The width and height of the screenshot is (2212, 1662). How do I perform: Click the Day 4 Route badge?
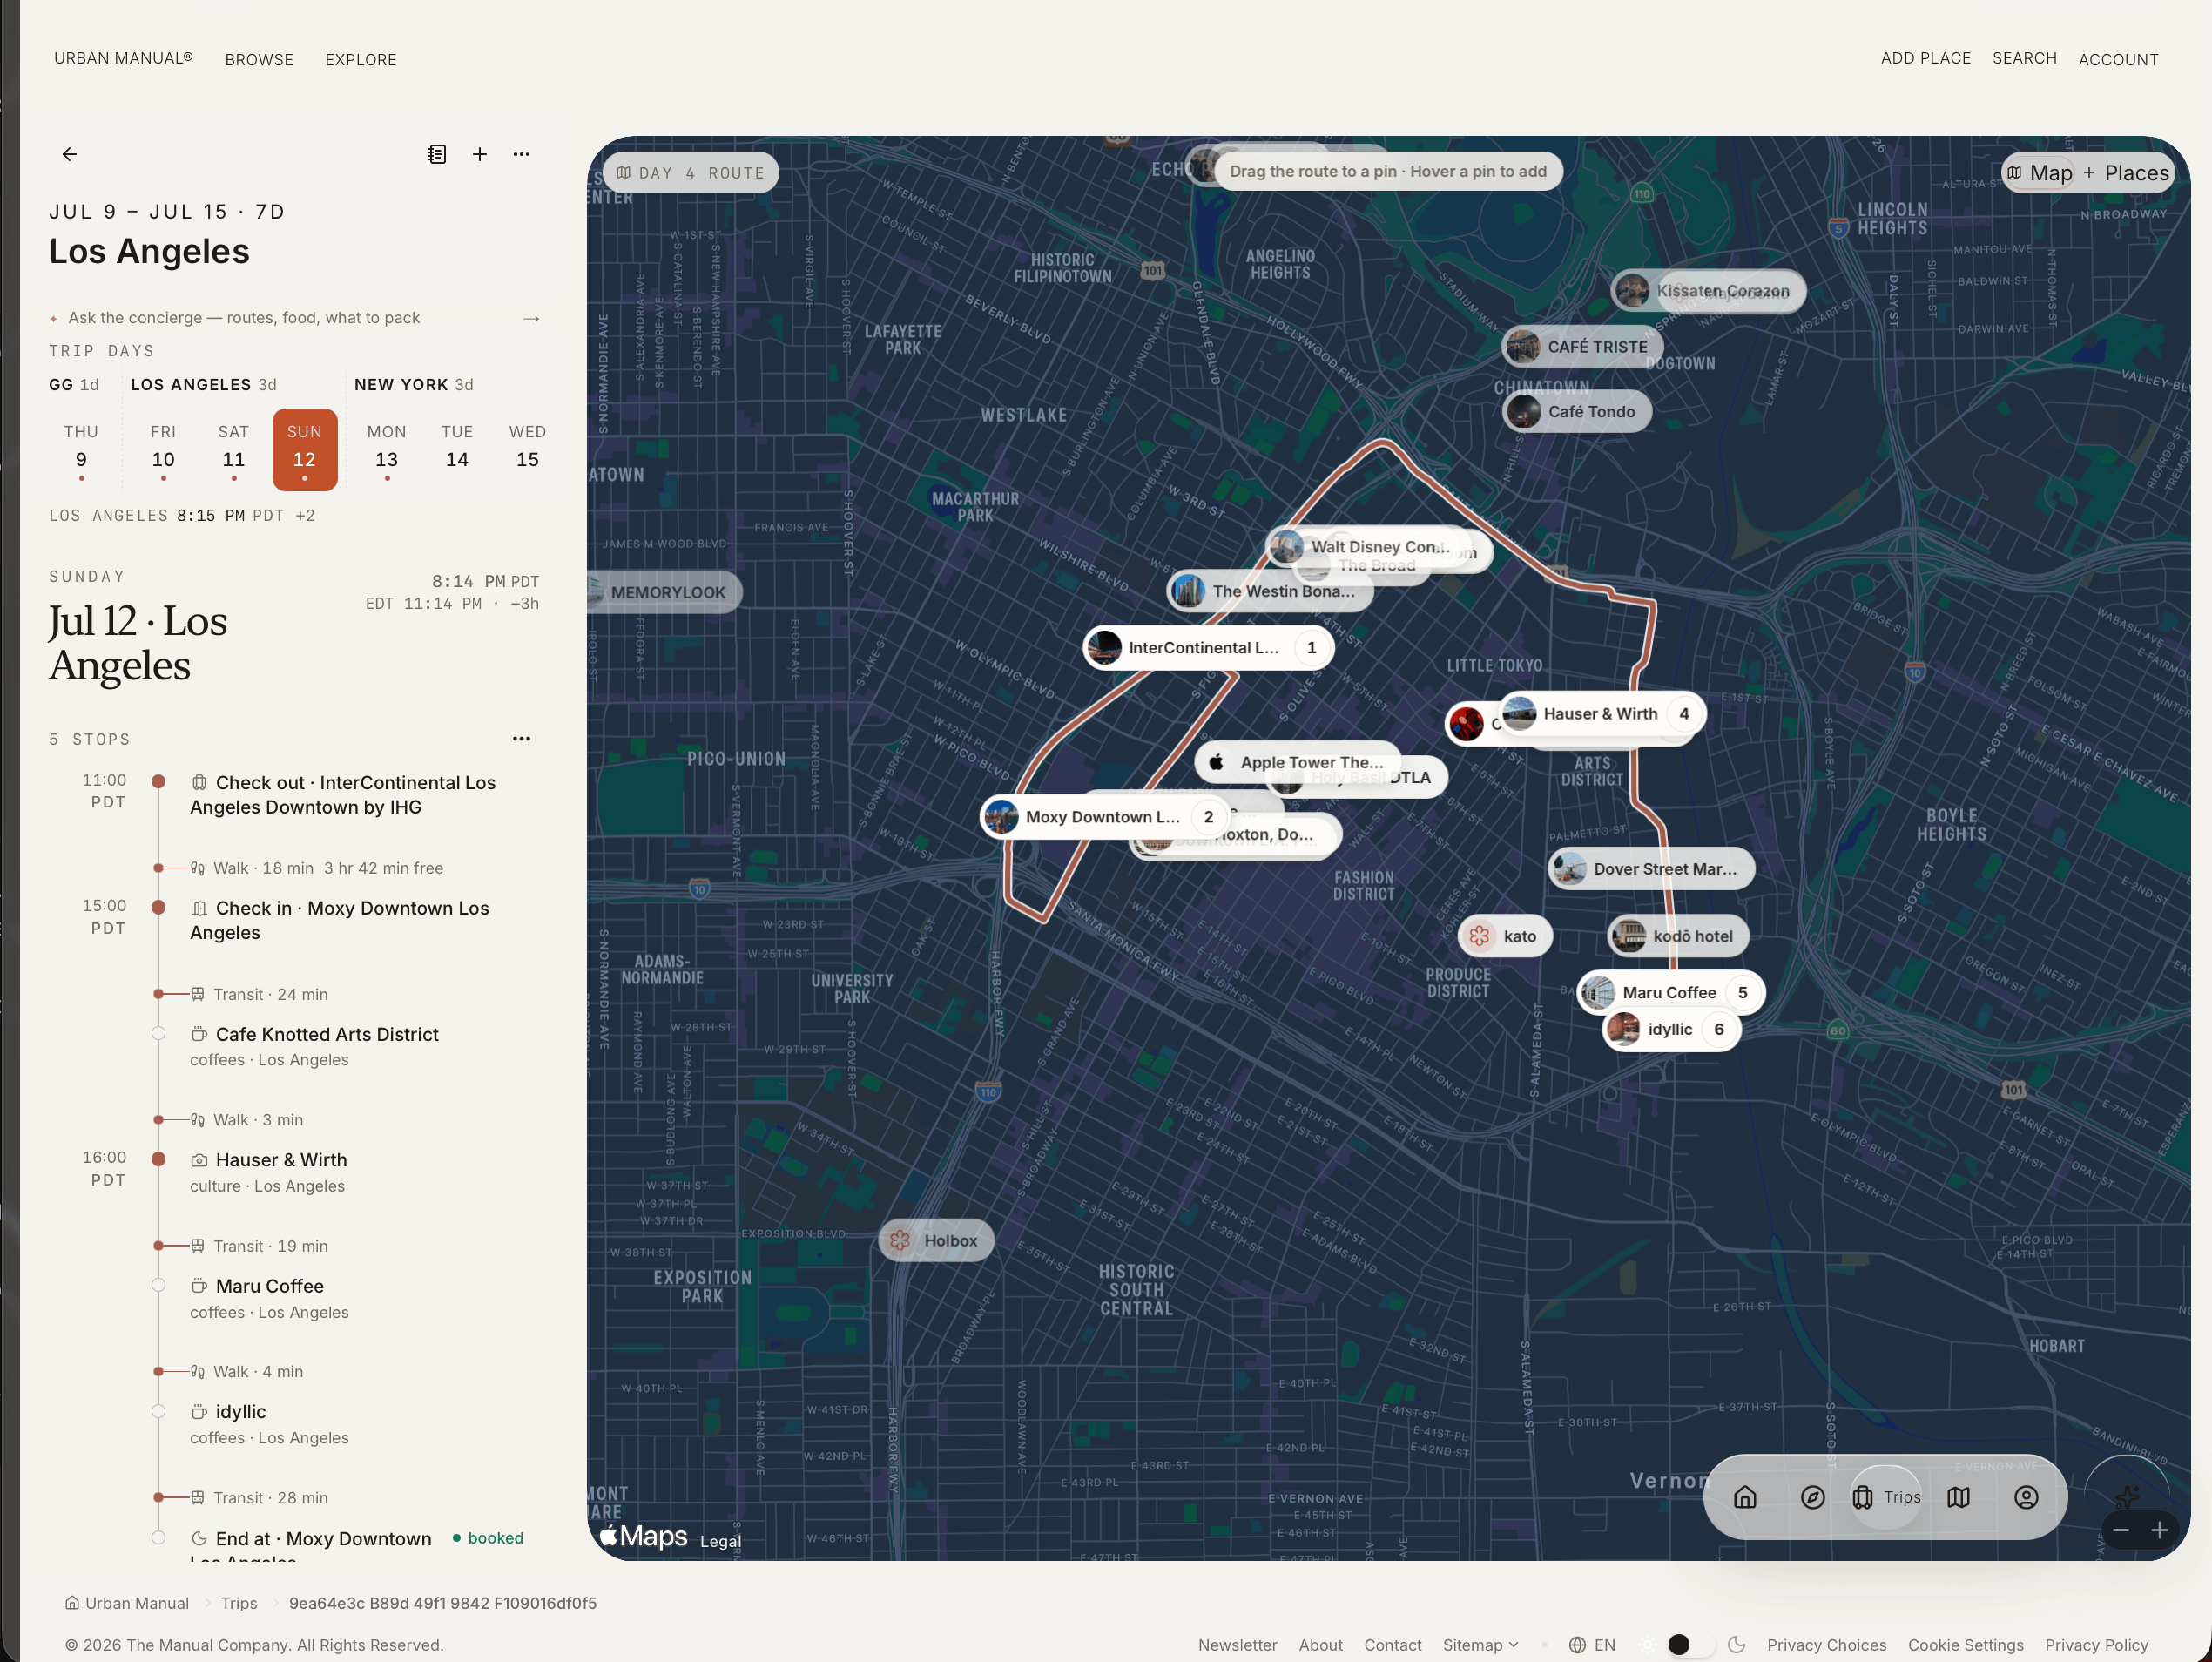point(690,173)
